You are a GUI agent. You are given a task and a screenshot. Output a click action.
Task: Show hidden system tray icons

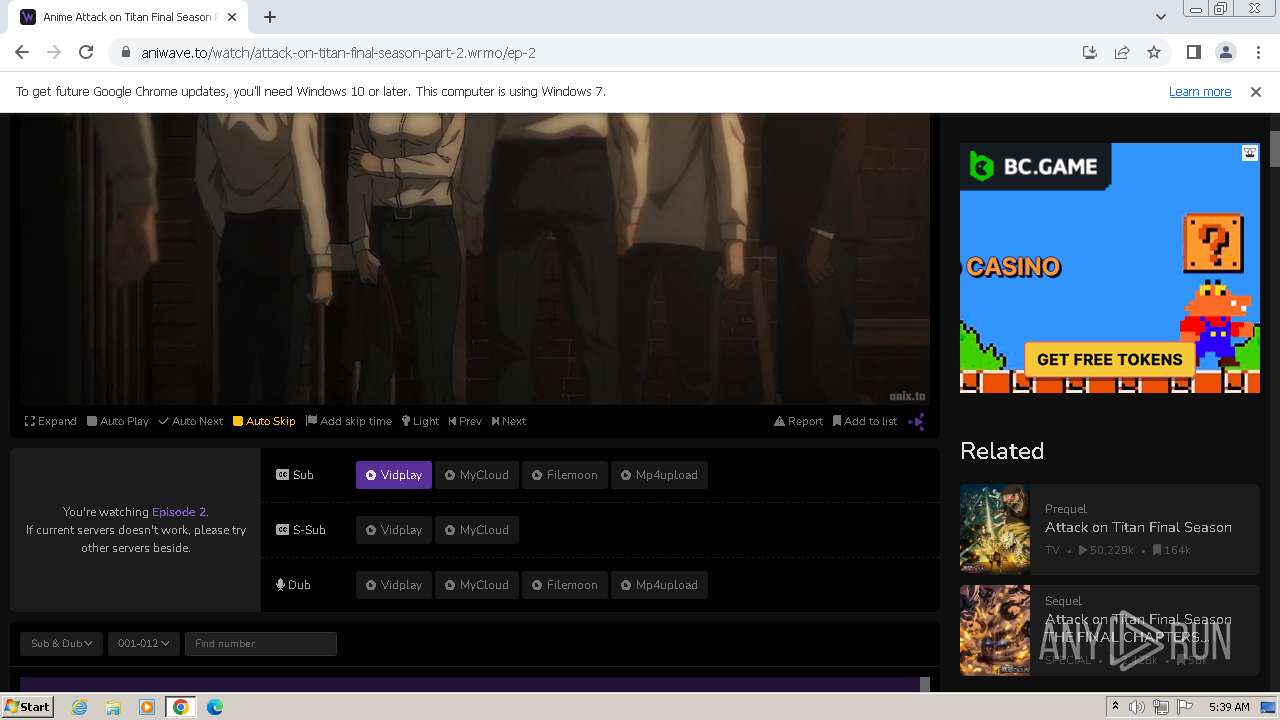tap(1115, 707)
